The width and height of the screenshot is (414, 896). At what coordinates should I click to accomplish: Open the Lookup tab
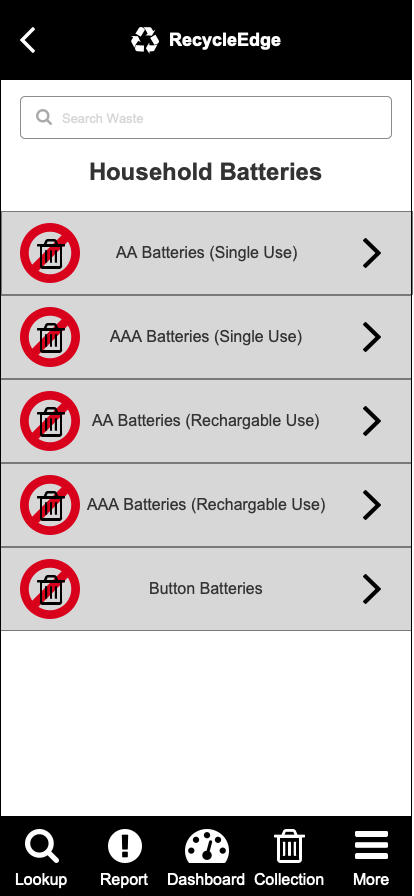(41, 857)
